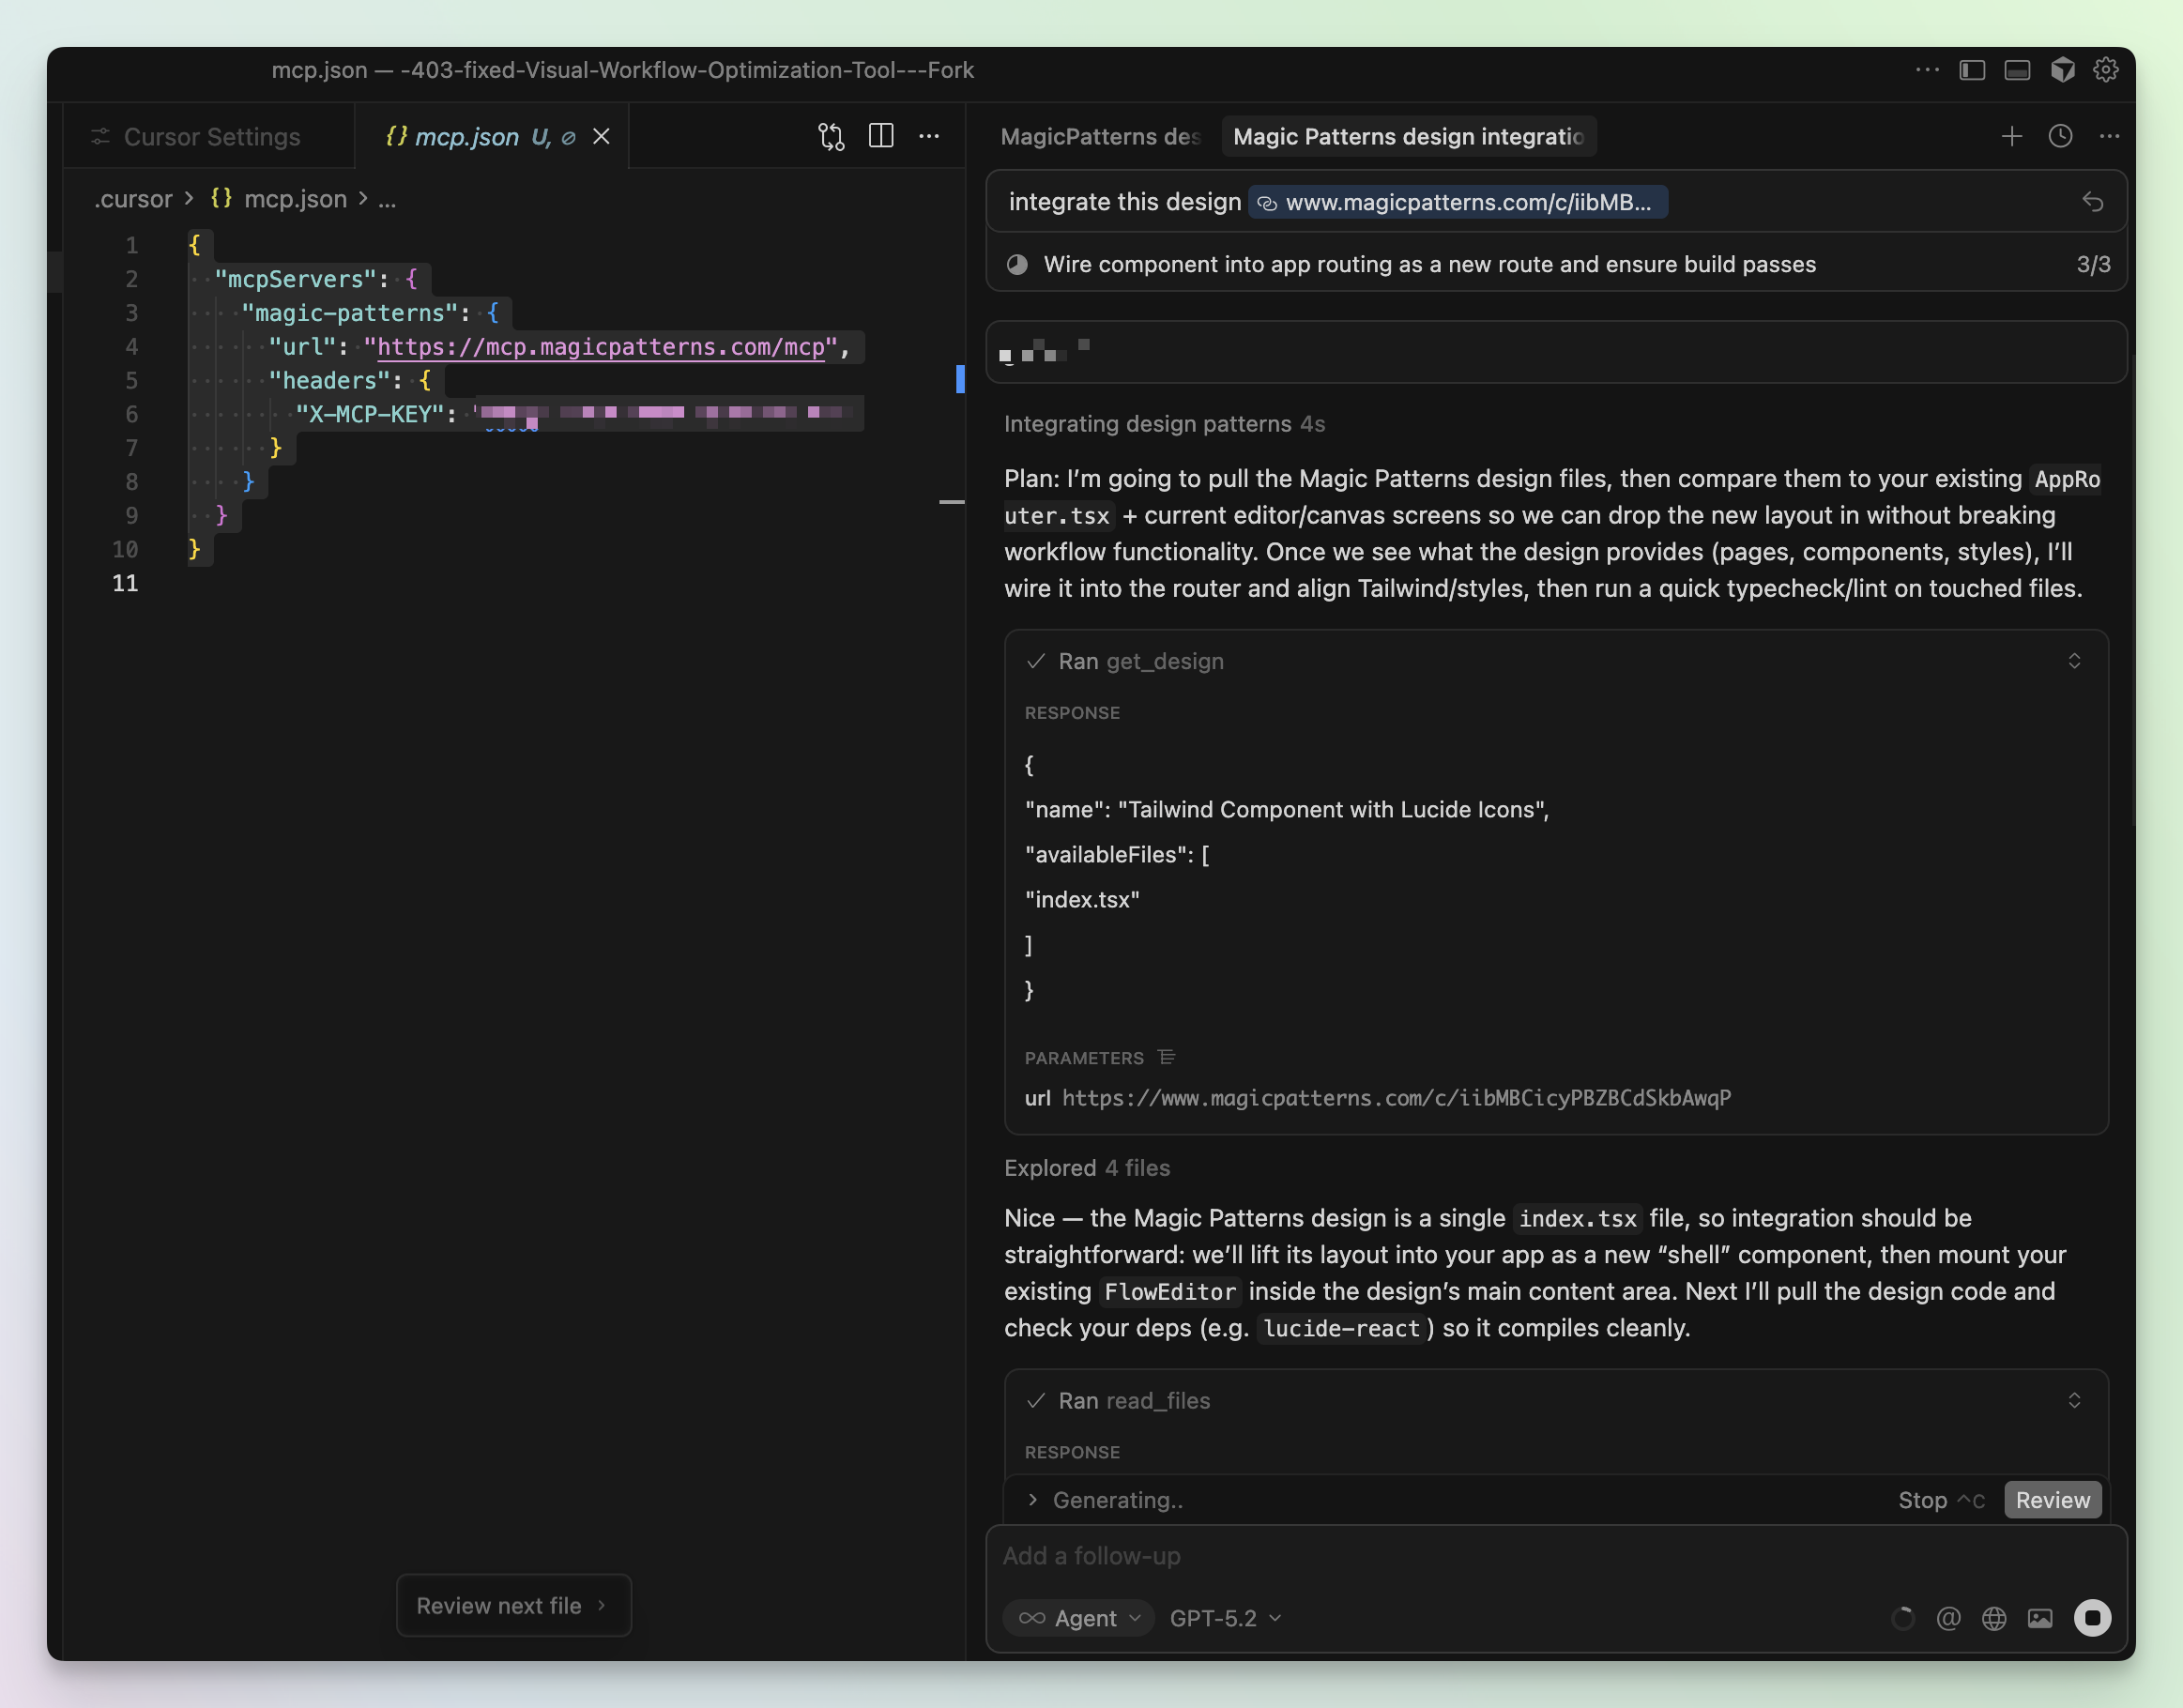Click the @ mention context icon
The width and height of the screenshot is (2183, 1708).
(x=1948, y=1618)
